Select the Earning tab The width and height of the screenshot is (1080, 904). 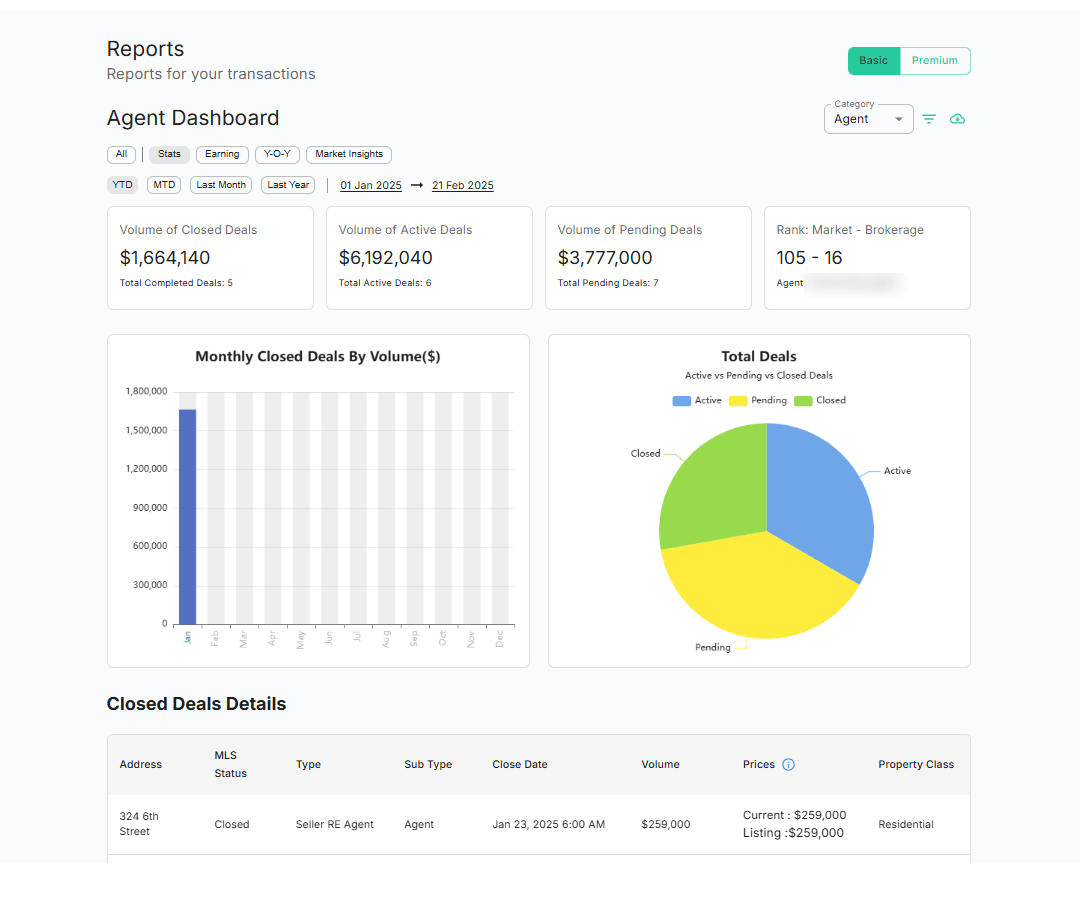coord(222,154)
